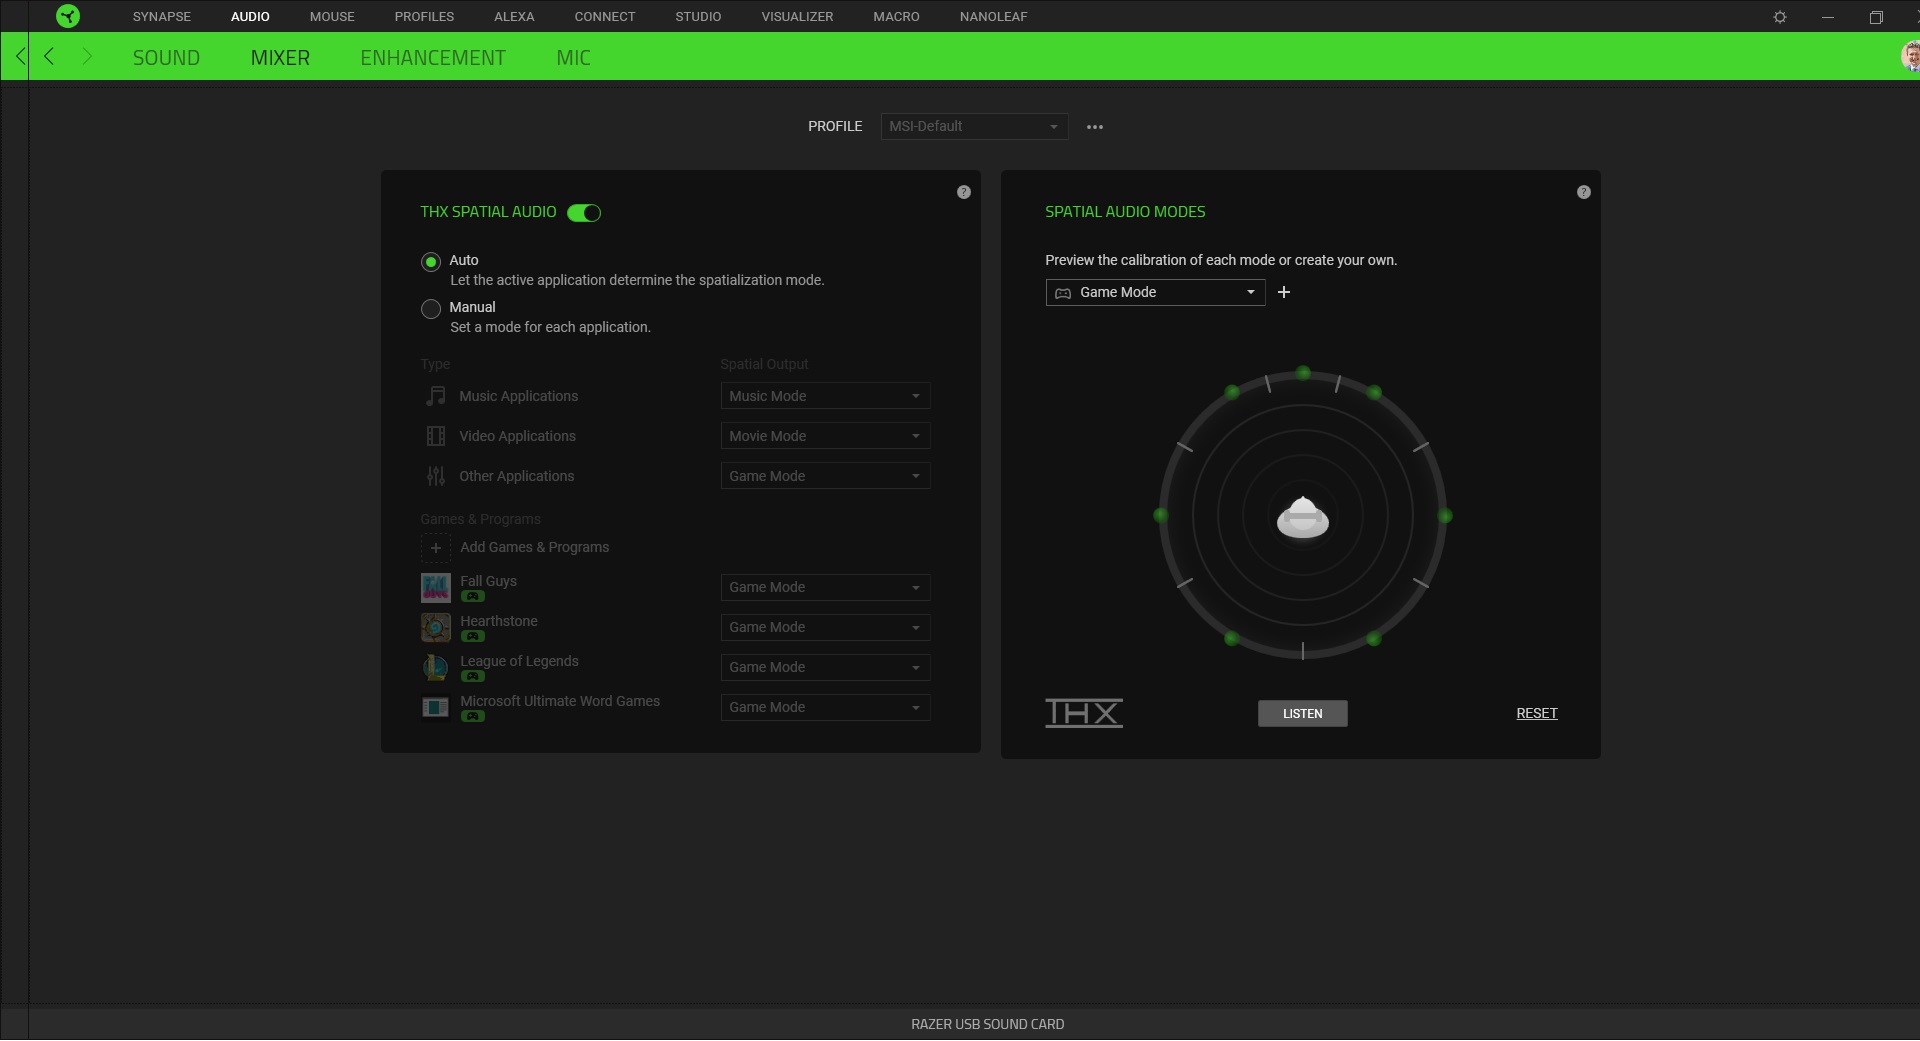Add a new spatial audio mode with plus
The image size is (1920, 1041).
point(1284,292)
